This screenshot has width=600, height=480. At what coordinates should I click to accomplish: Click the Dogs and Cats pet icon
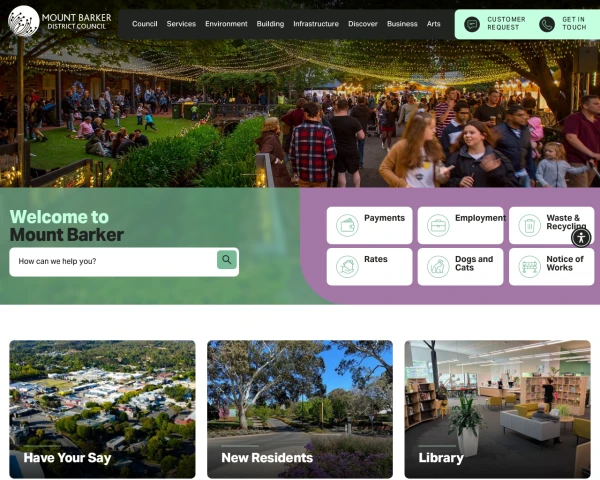click(438, 266)
